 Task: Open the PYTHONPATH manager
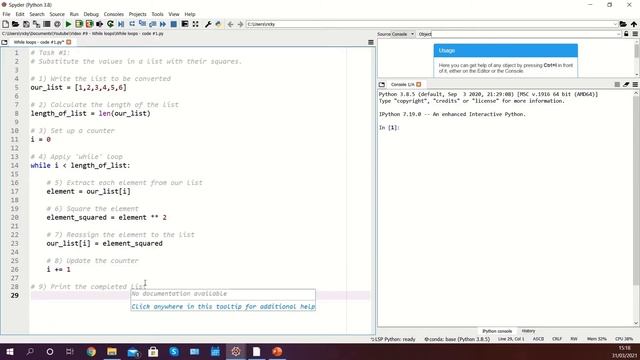(218, 24)
